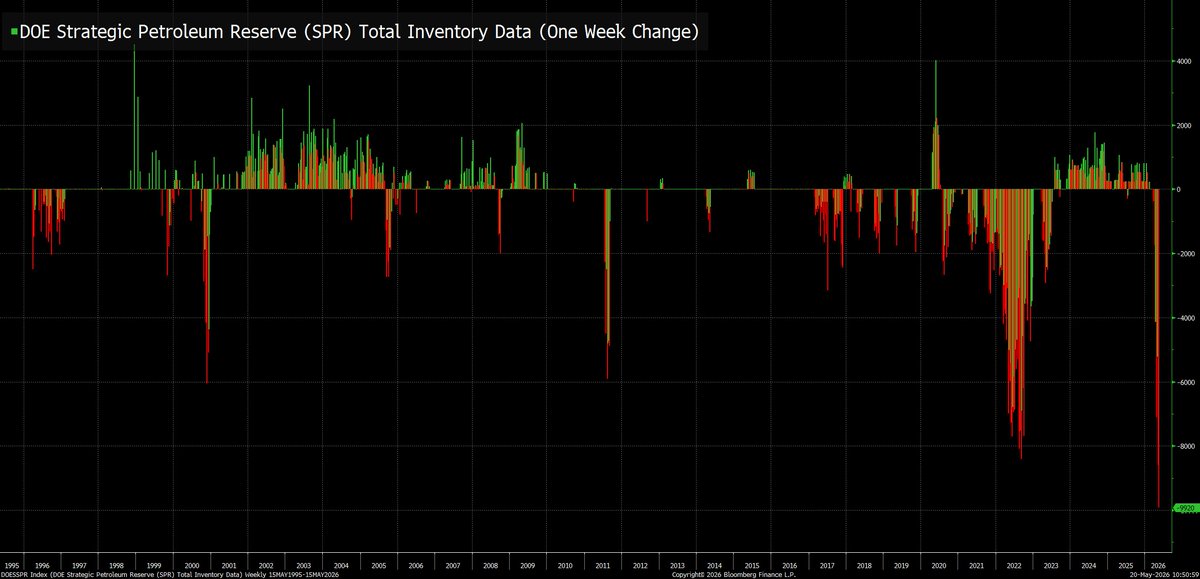The width and height of the screenshot is (1200, 579).
Task: Click the 1999 year label on x-axis
Action: 154,565
